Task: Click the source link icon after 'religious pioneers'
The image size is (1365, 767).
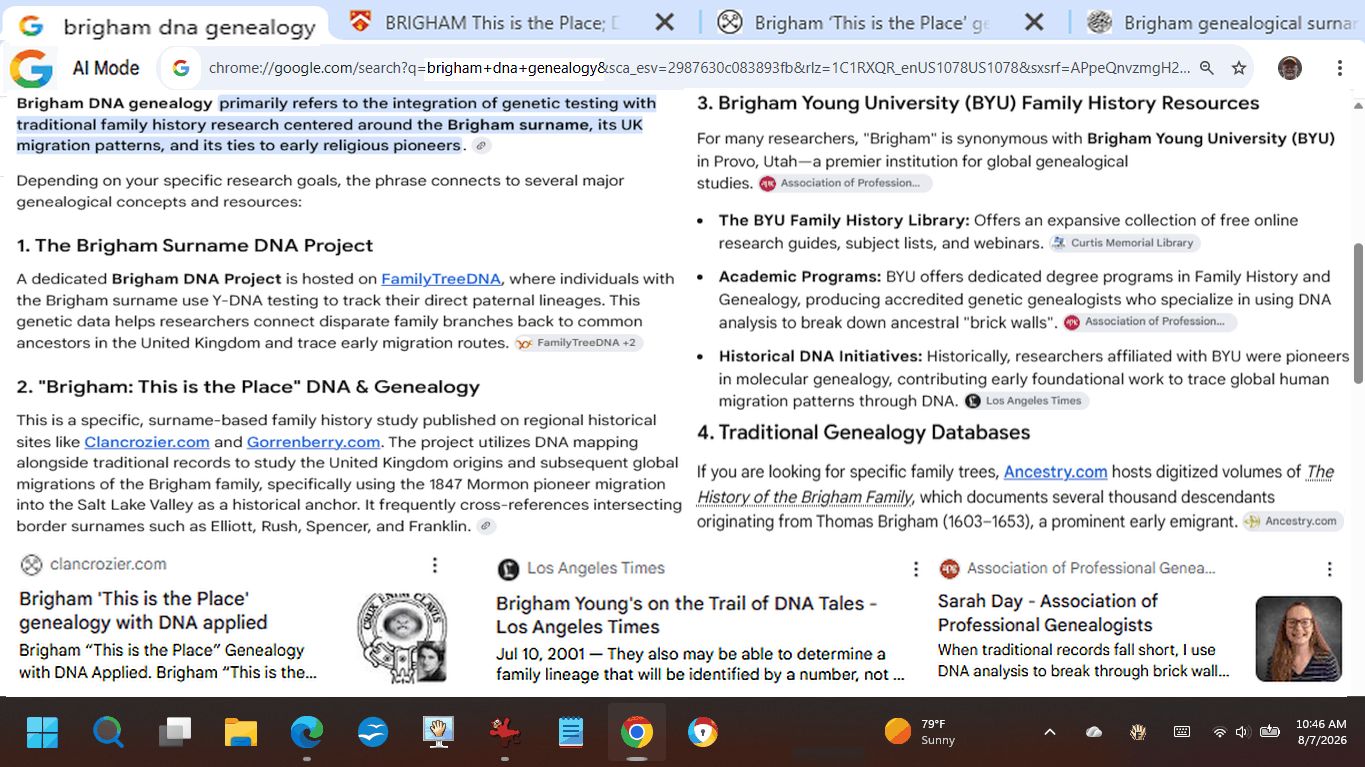Action: pyautogui.click(x=481, y=146)
